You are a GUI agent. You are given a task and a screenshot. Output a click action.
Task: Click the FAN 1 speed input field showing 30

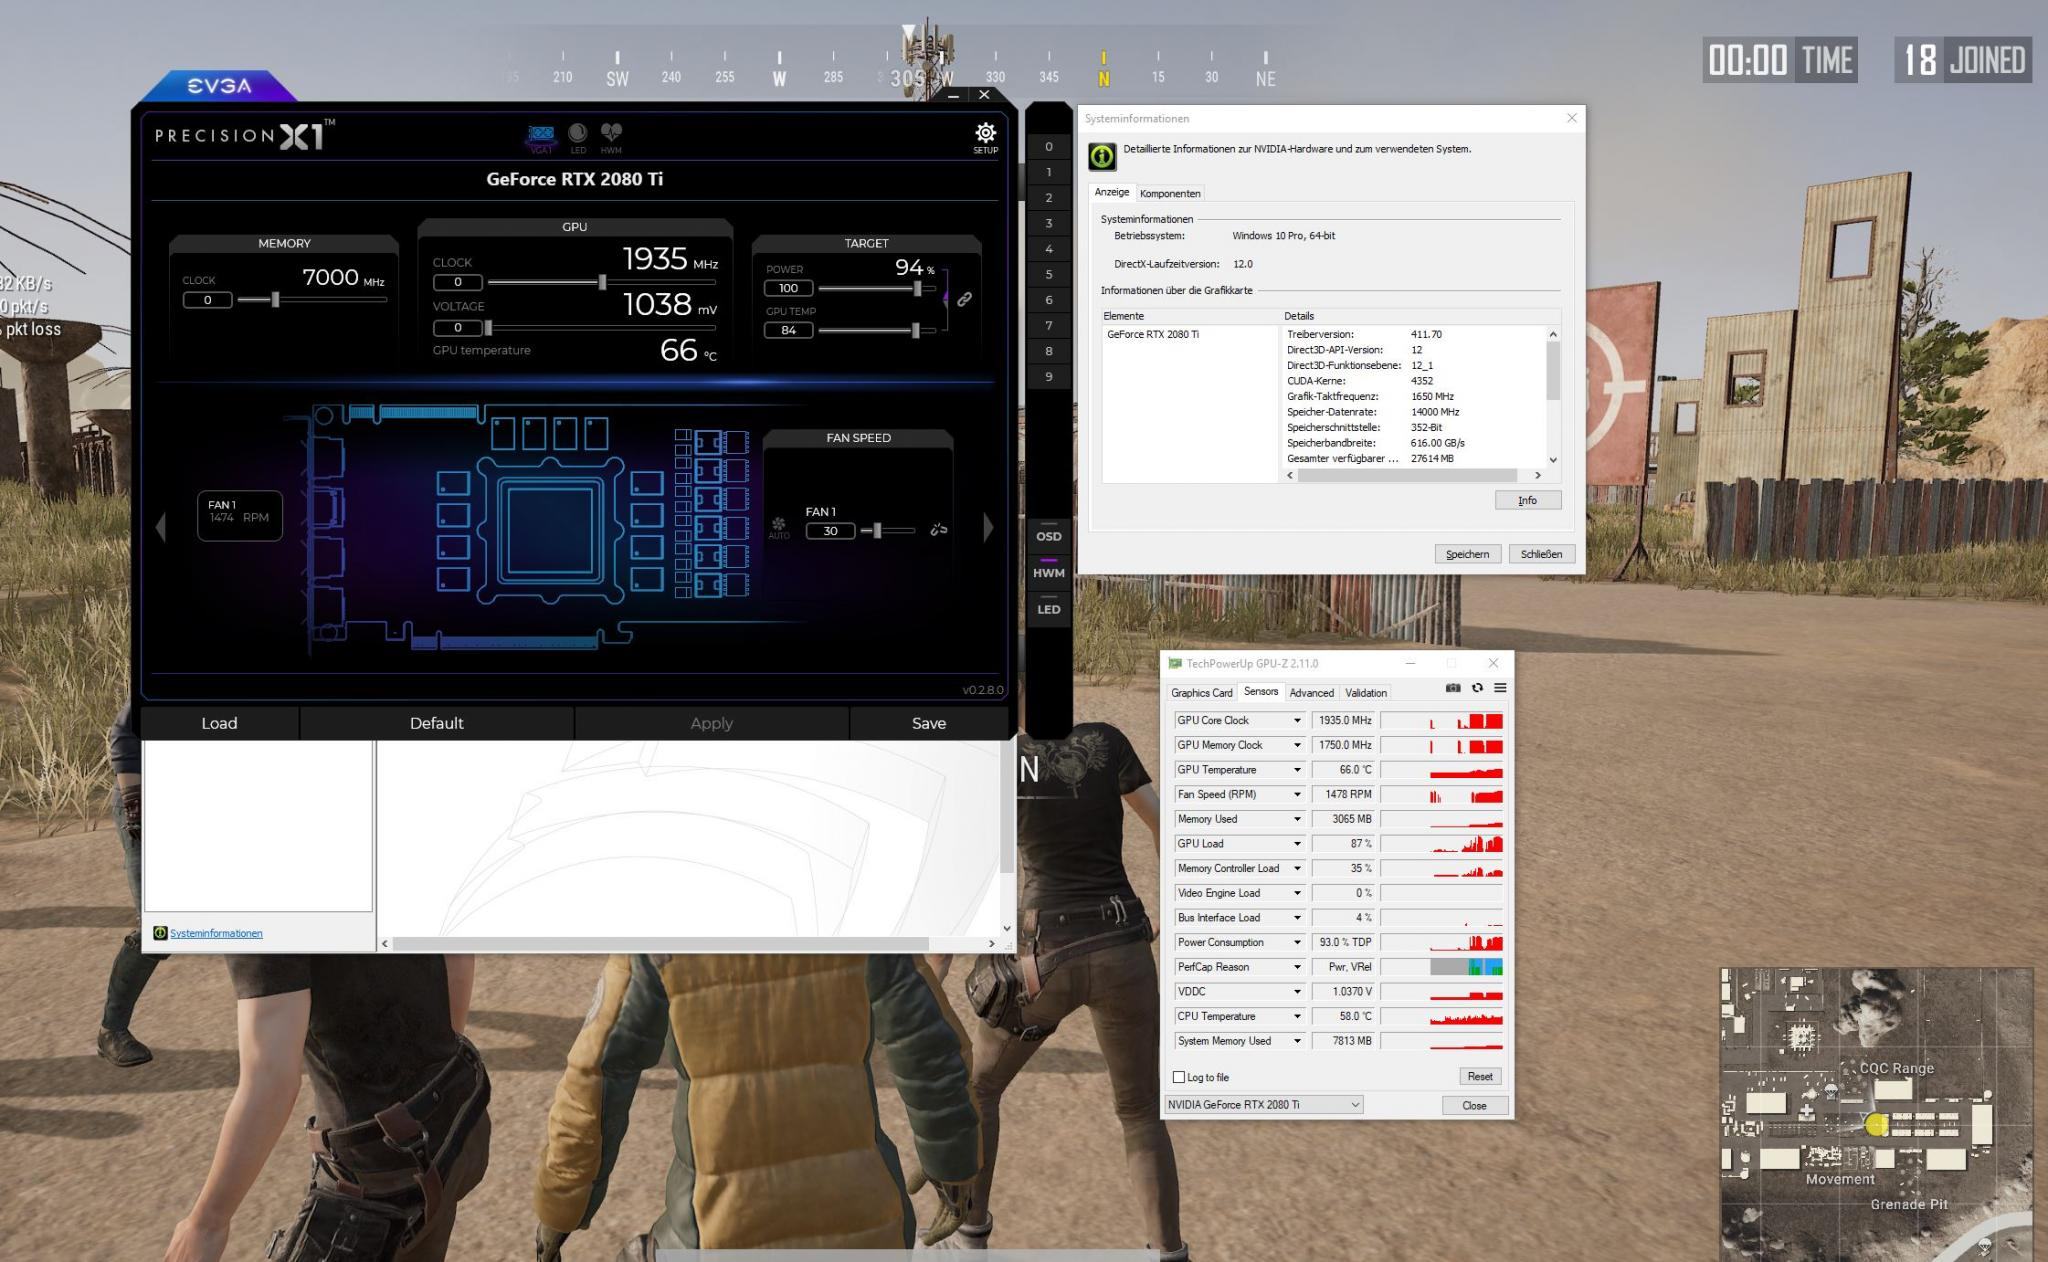(x=830, y=531)
